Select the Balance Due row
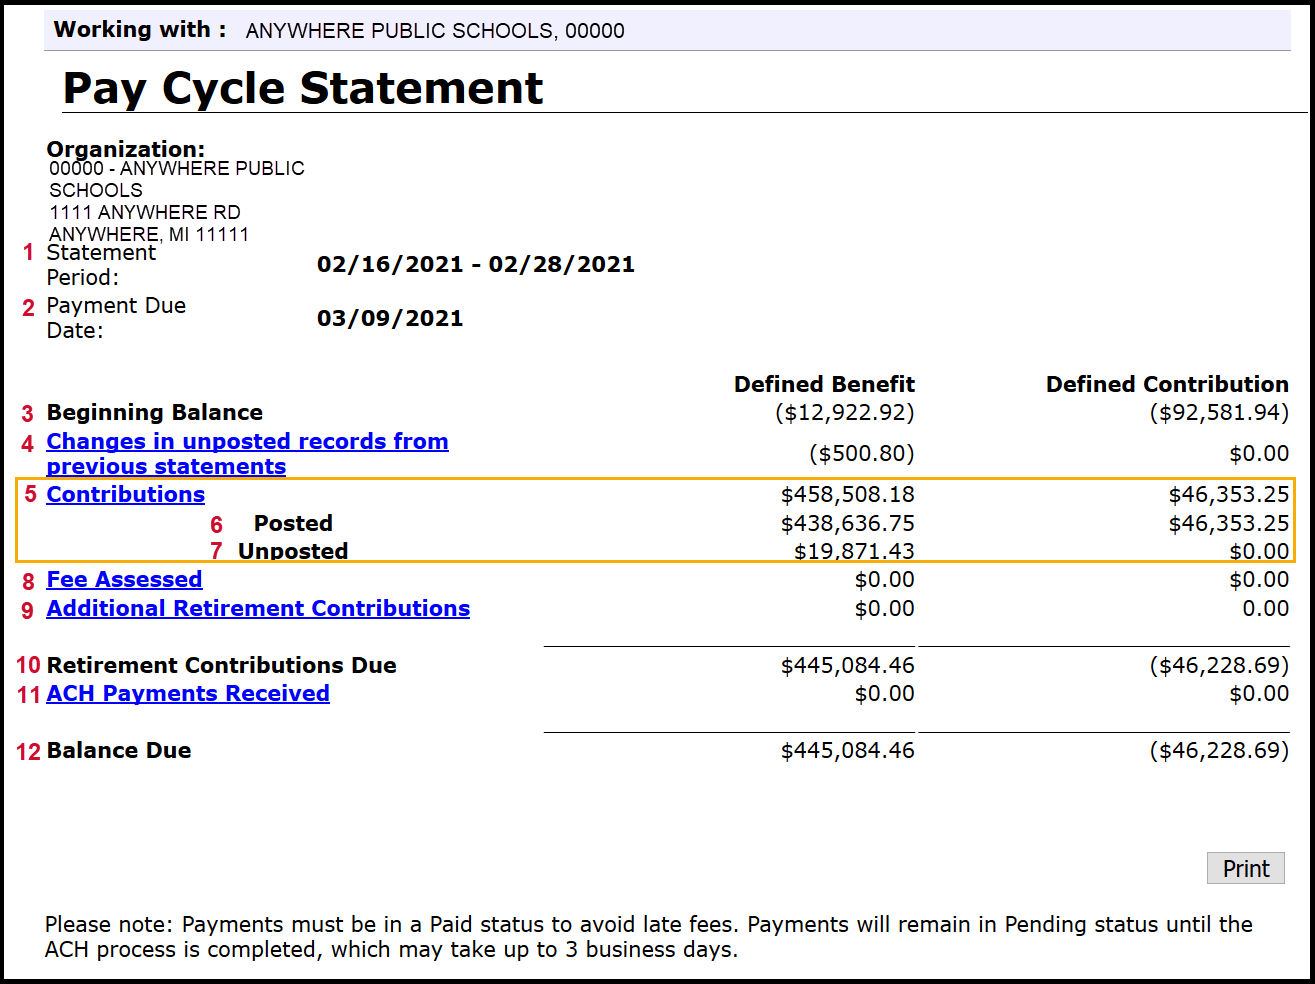Viewport: 1315px width, 984px height. pyautogui.click(x=120, y=751)
